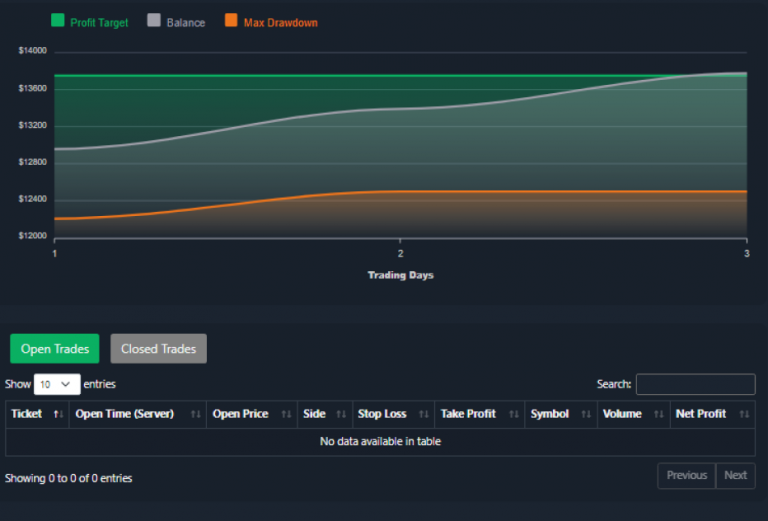This screenshot has width=768, height=521.
Task: Switch to Closed Trades tab
Action: pyautogui.click(x=158, y=349)
